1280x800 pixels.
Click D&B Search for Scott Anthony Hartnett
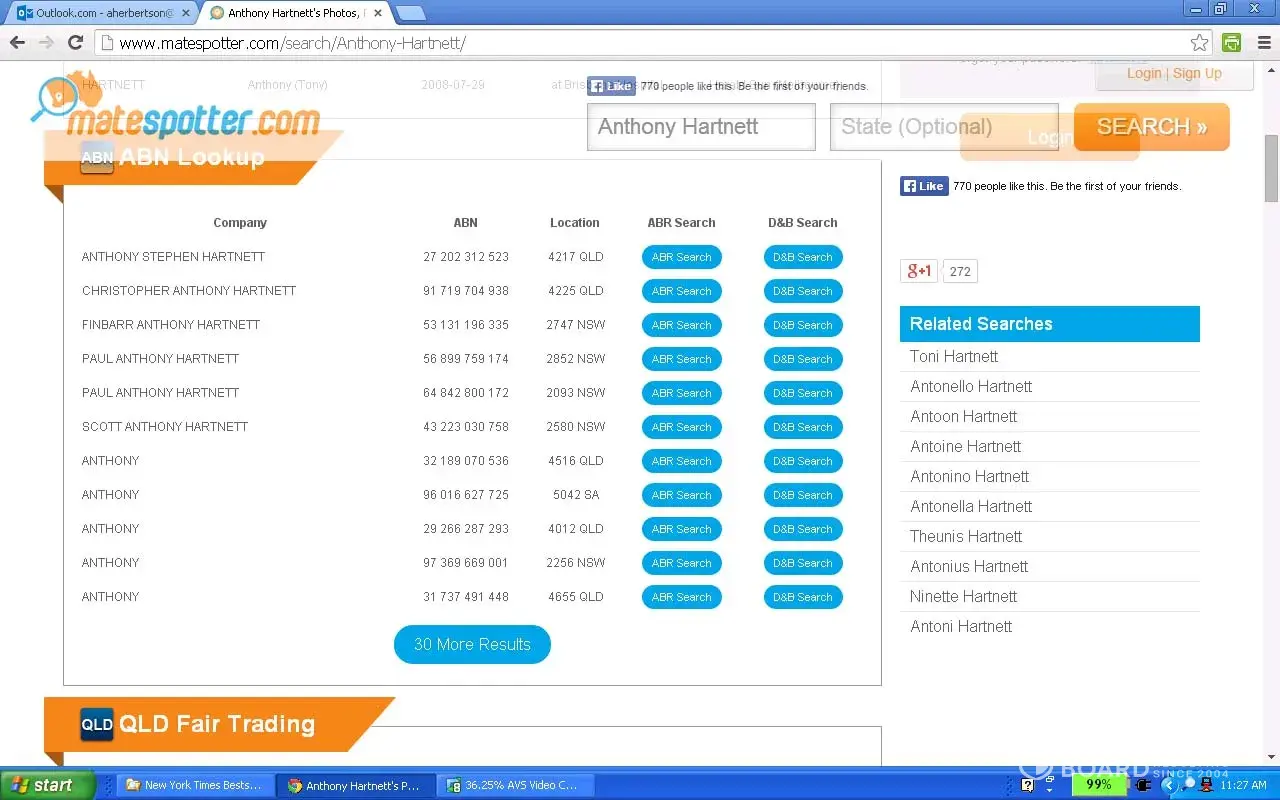[802, 427]
